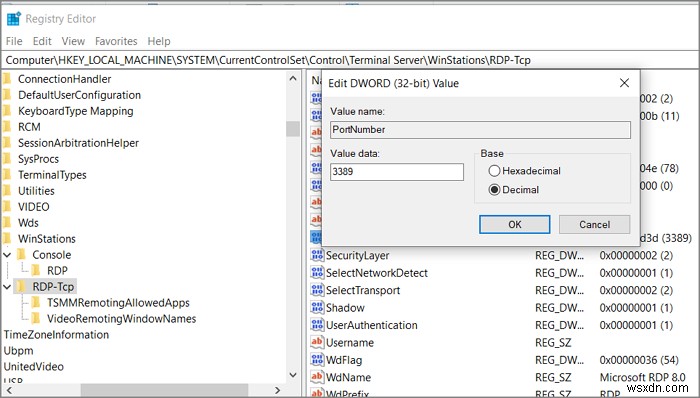Image resolution: width=700 pixels, height=398 pixels.
Task: Click the UserAuthentication DWORD icon
Action: [x=317, y=325]
